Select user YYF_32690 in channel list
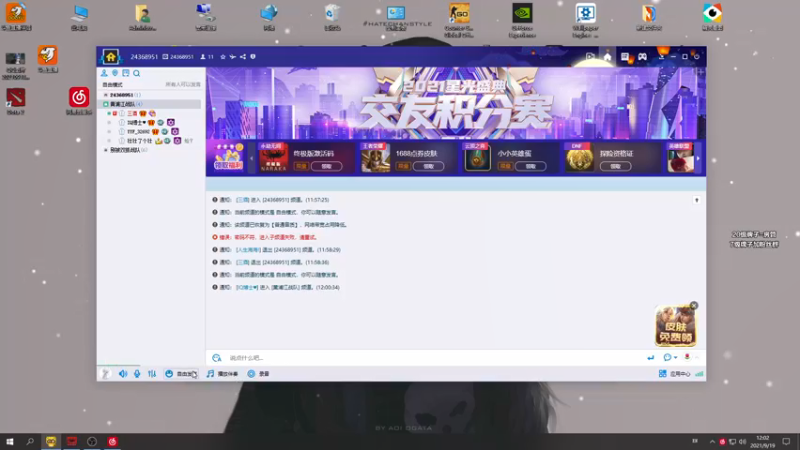800x450 pixels. click(x=138, y=132)
